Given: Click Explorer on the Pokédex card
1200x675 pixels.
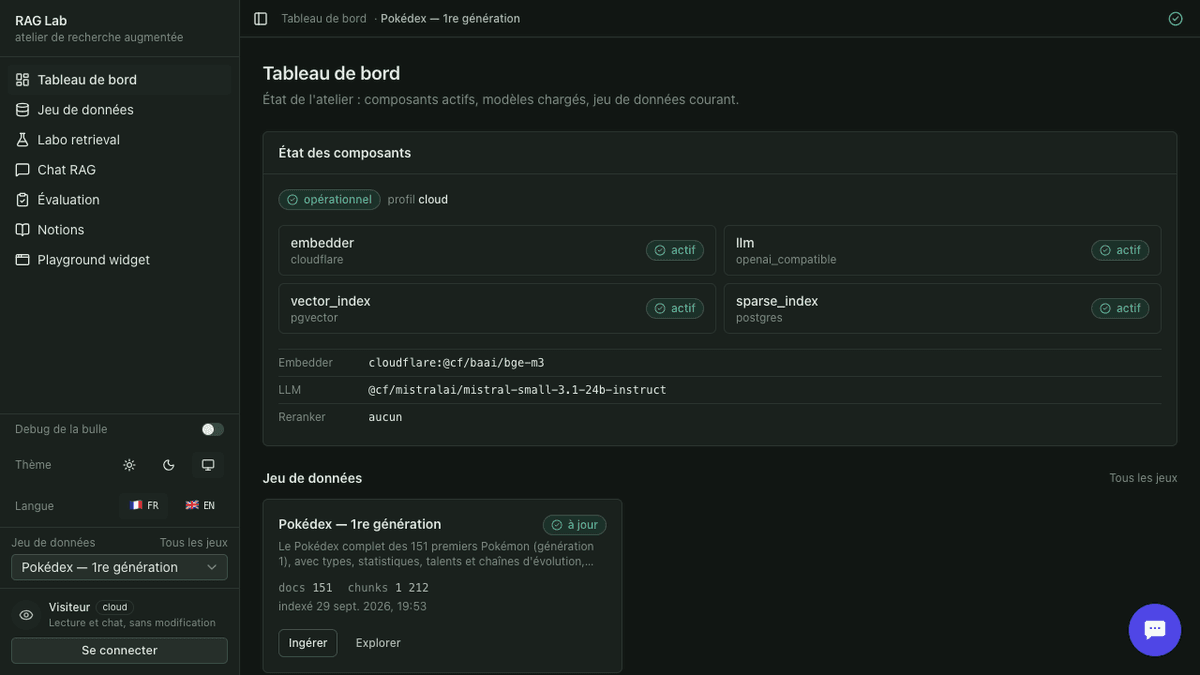Looking at the screenshot, I should (x=378, y=643).
